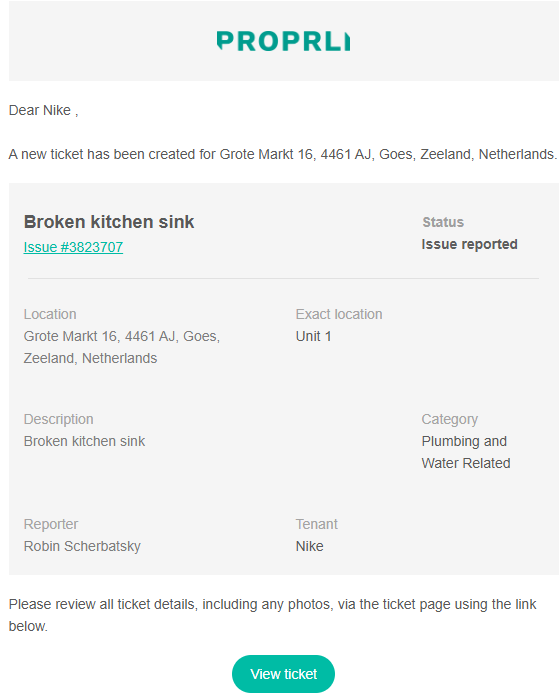Click the Proprli logo
This screenshot has height=696, width=560.
[x=283, y=41]
